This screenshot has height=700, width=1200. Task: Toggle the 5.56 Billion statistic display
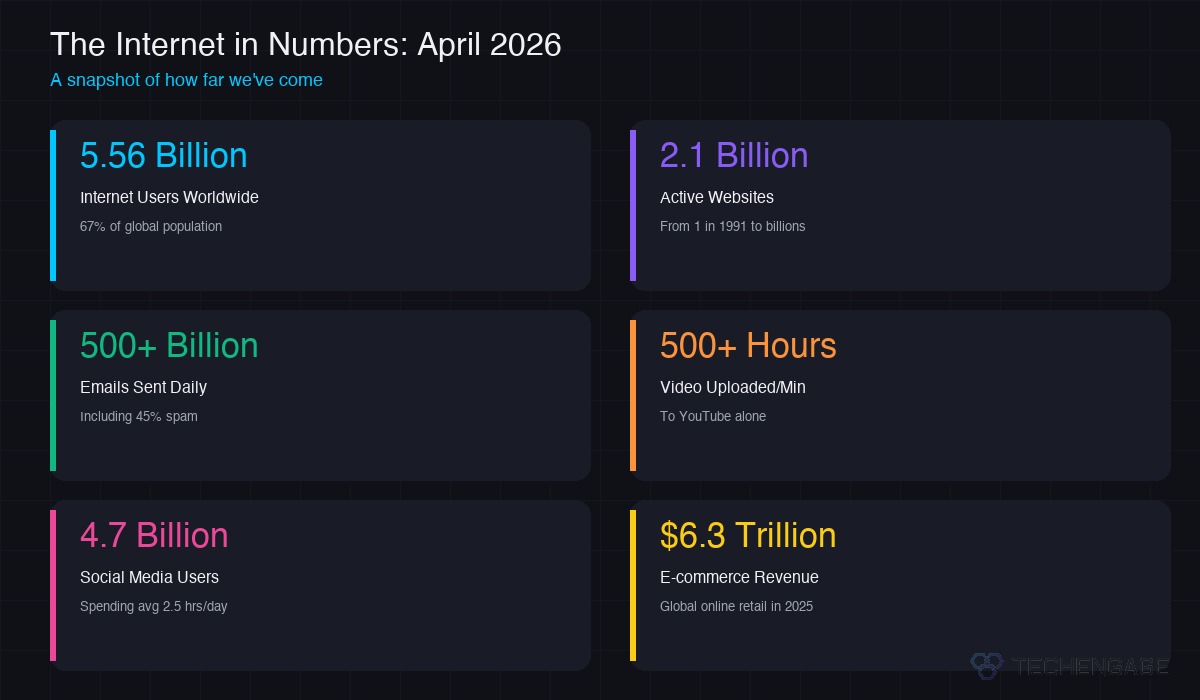click(x=163, y=156)
